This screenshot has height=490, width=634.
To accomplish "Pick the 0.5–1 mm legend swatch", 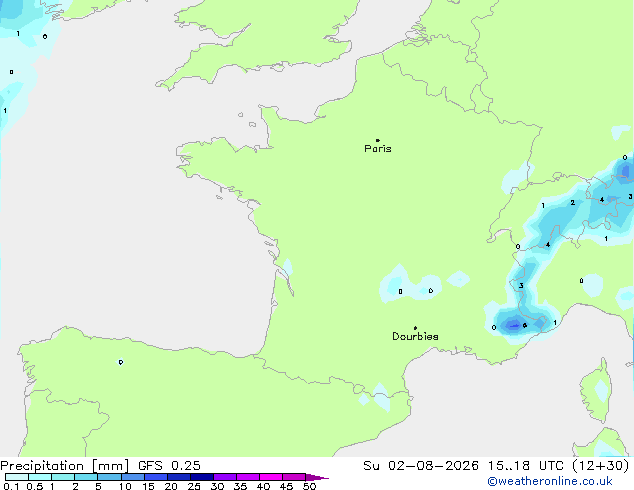I will [x=40, y=477].
